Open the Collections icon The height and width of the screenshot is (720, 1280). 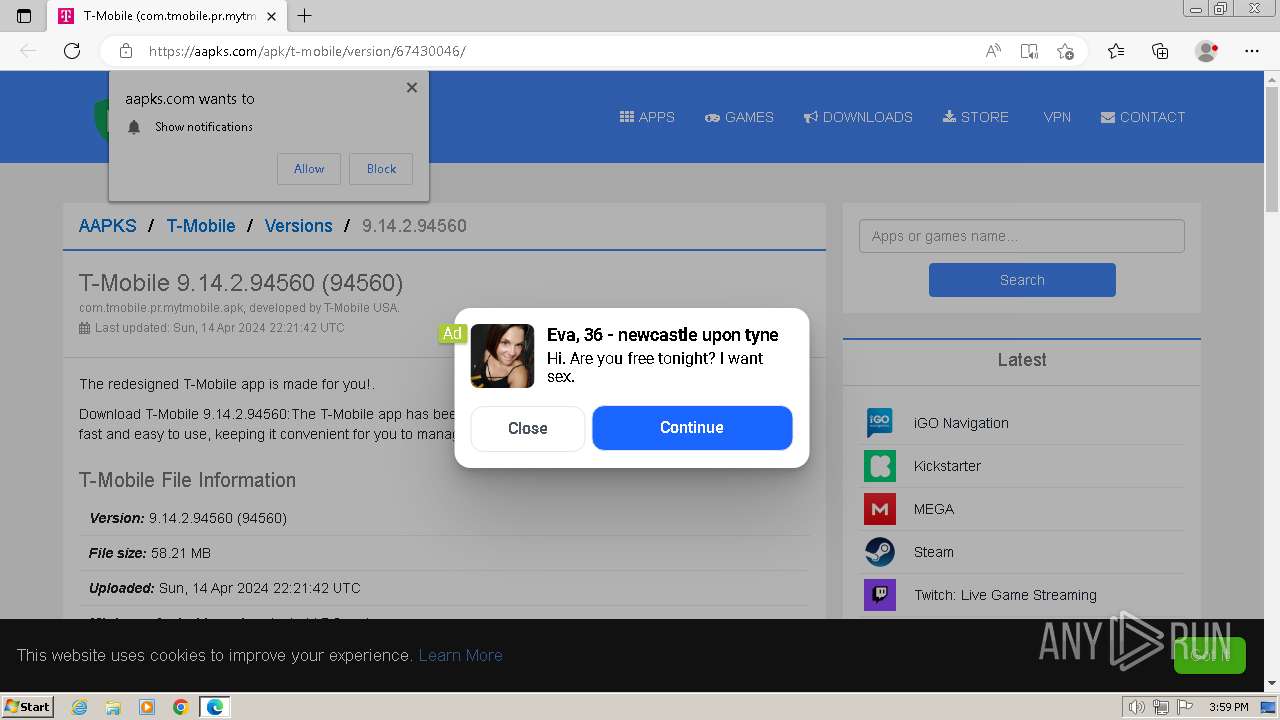click(x=1160, y=51)
